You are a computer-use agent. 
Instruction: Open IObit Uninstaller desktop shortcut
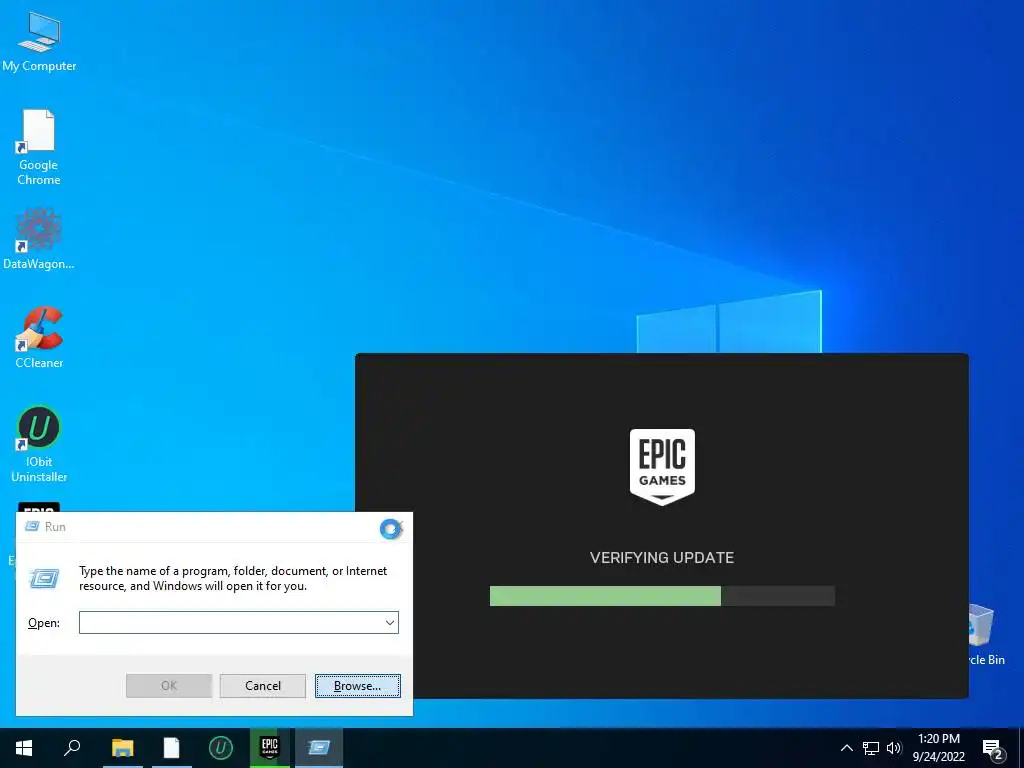pos(39,444)
